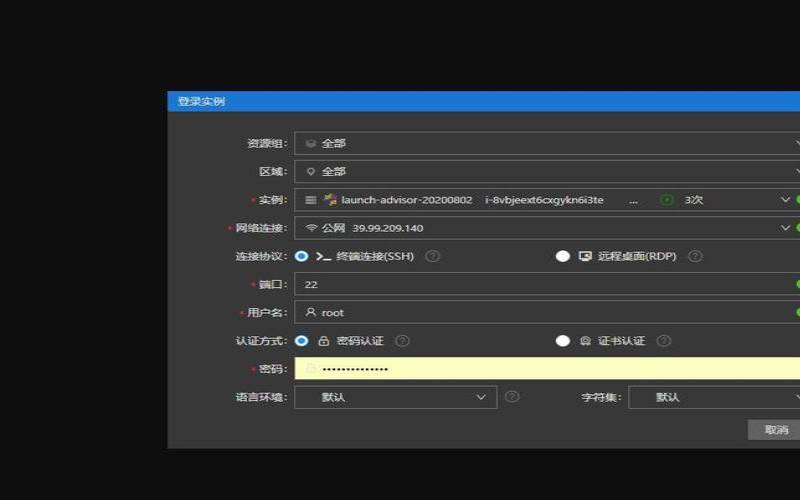The height and width of the screenshot is (500, 800).
Task: Open the 区域 dropdown showing 全部
Action: point(547,171)
